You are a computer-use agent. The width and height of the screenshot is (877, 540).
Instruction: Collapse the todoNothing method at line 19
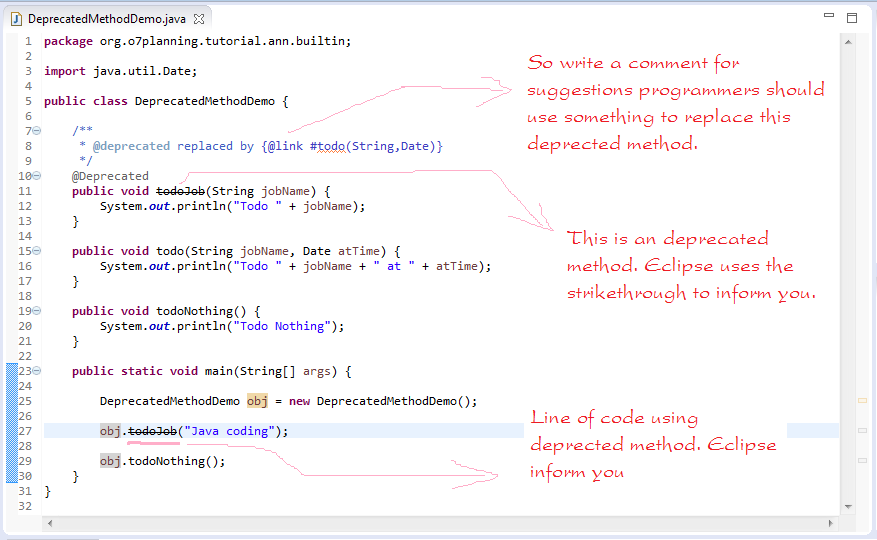pos(37,311)
